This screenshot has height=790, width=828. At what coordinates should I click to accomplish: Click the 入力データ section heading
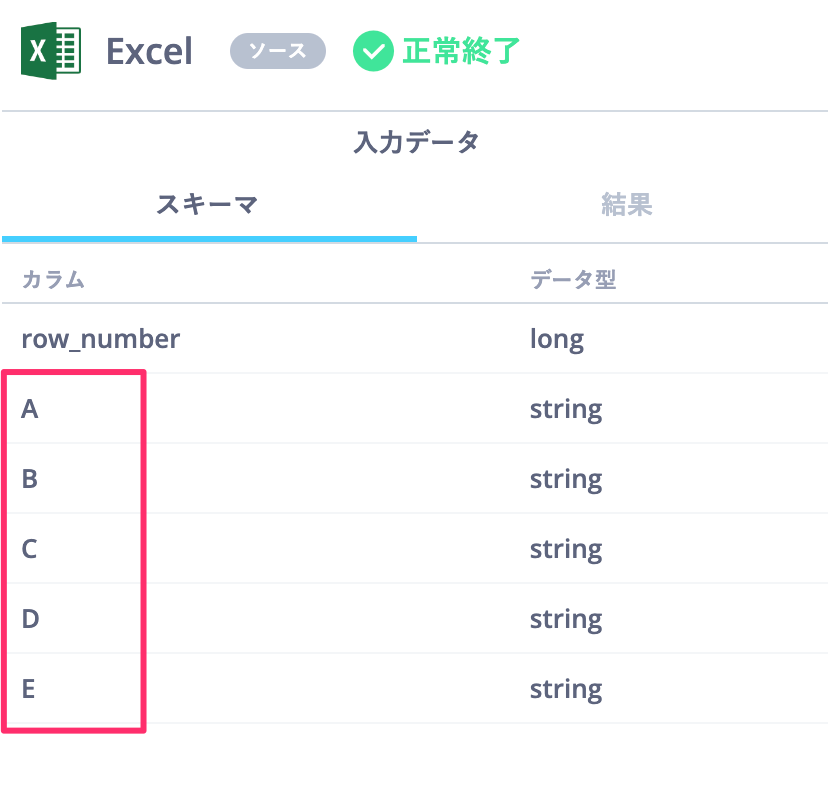point(416,142)
